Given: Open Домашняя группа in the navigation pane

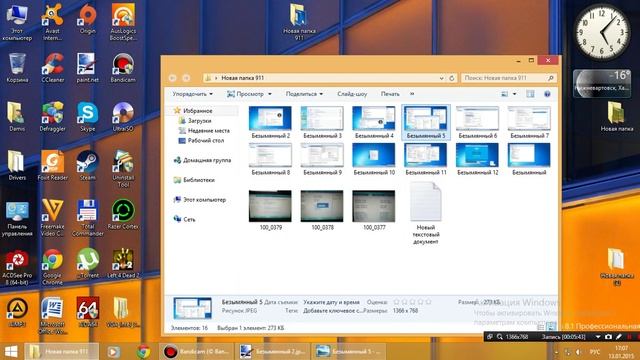Looking at the screenshot, I should tap(207, 160).
